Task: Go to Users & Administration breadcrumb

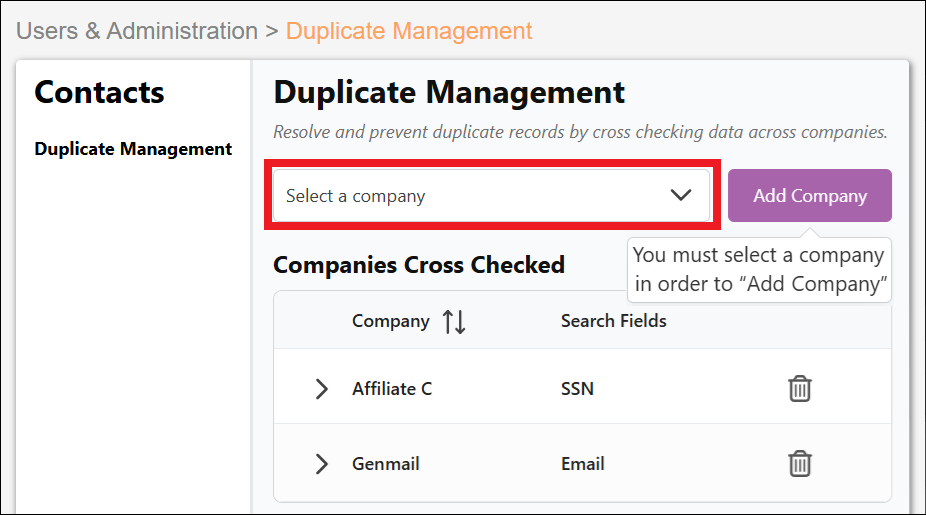Action: pos(137,31)
